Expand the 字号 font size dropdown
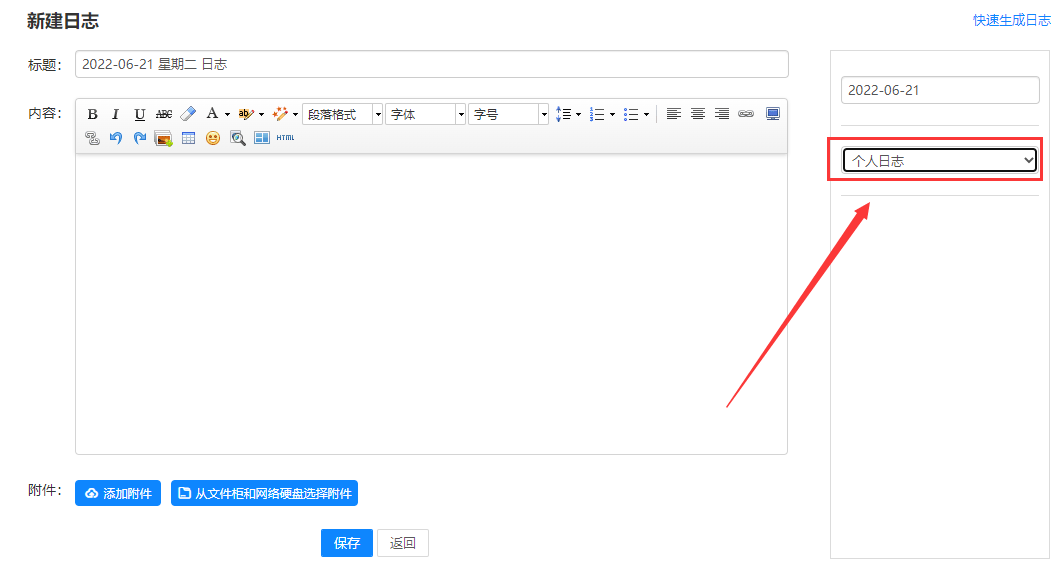Image resolution: width=1060 pixels, height=564 pixels. 508,114
